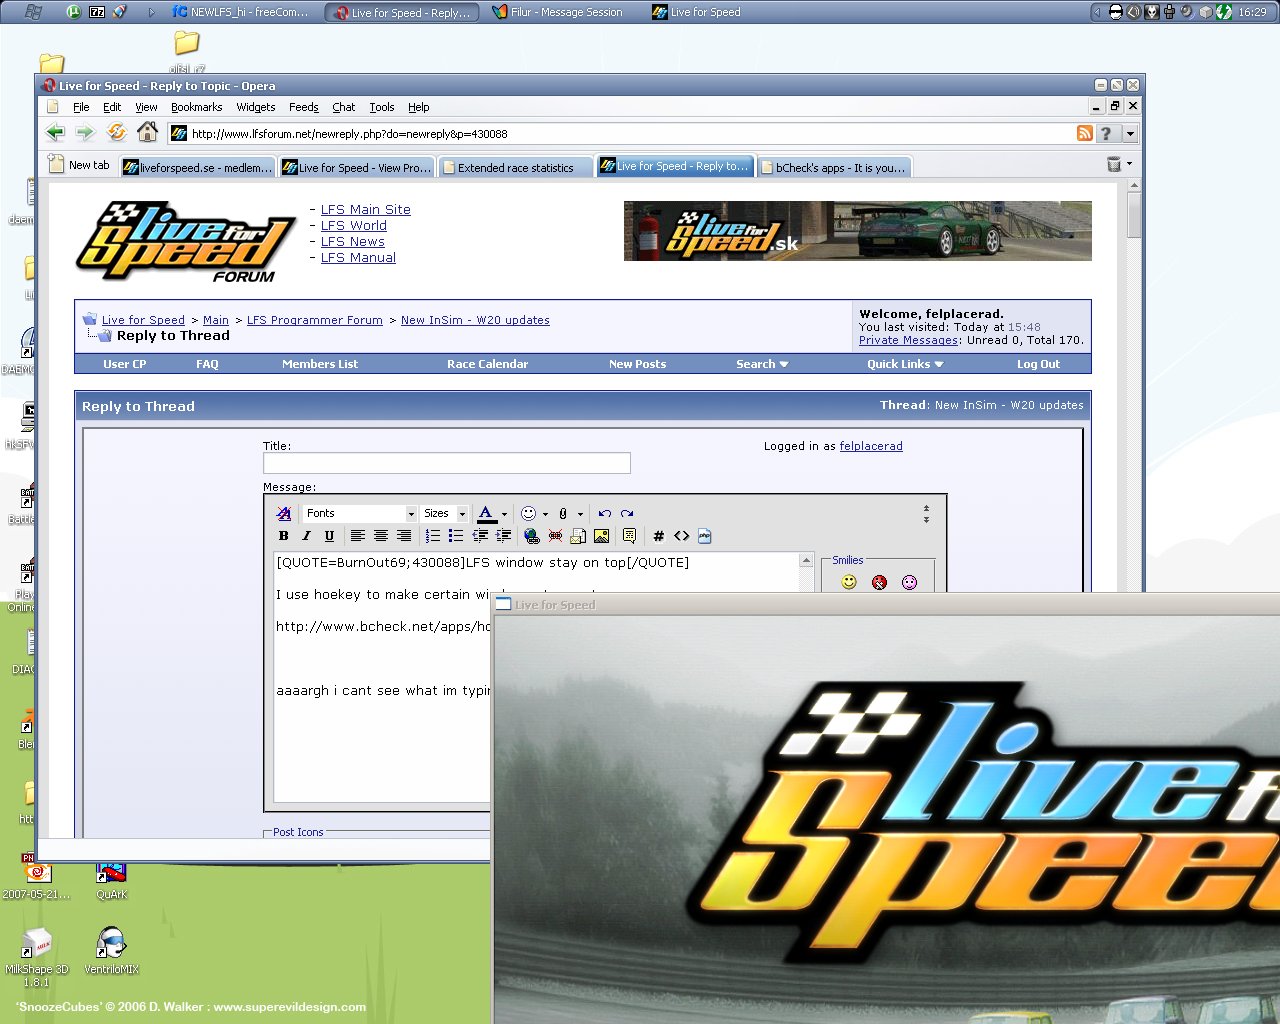Click Log Out in forum navbar

(x=1038, y=364)
